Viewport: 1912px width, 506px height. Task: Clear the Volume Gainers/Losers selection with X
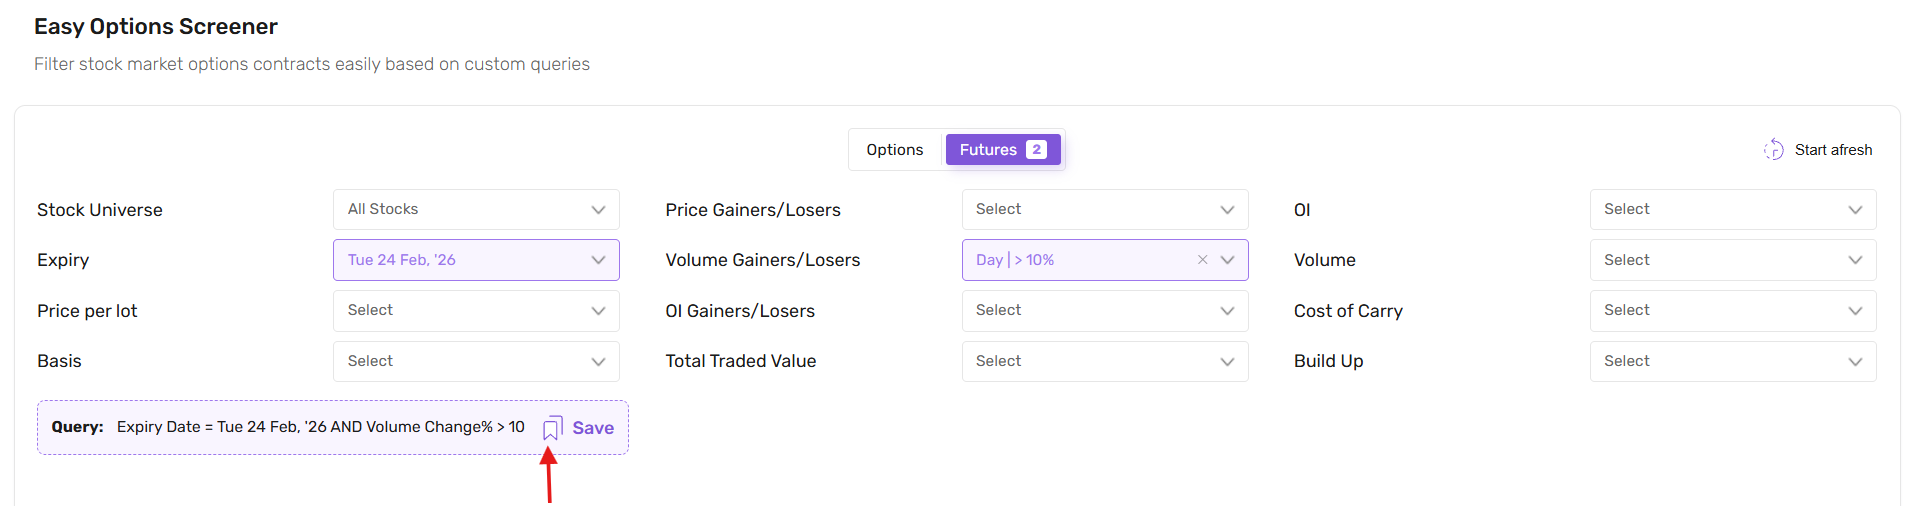tap(1202, 260)
